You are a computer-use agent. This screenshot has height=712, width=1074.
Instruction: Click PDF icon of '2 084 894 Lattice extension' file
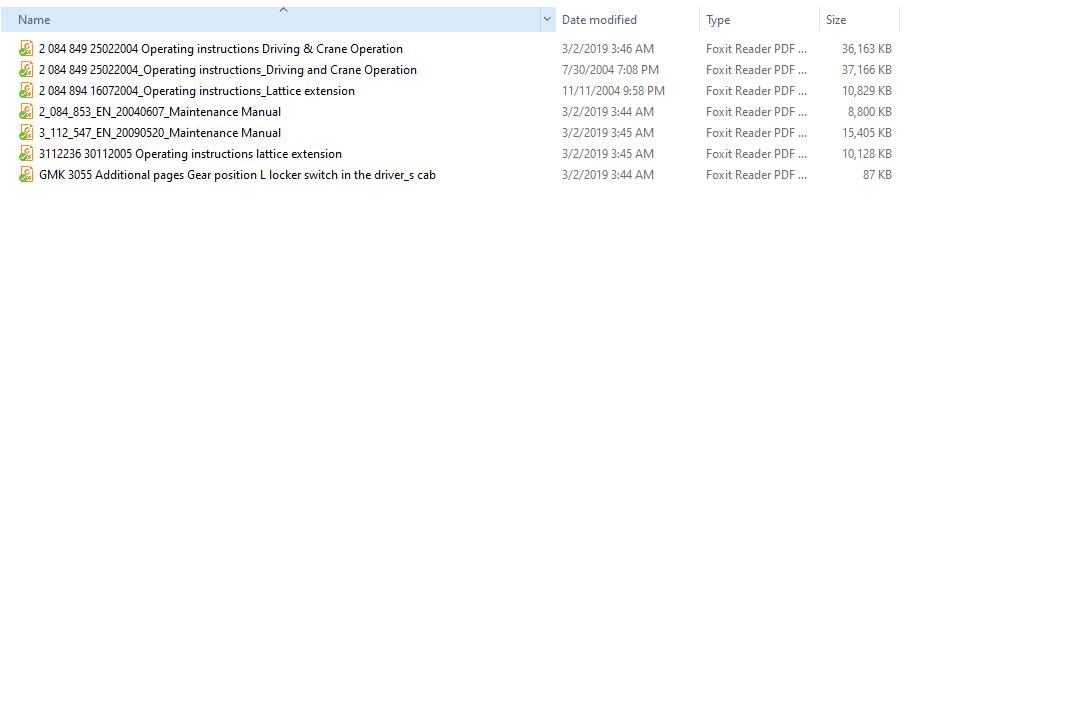coord(26,90)
